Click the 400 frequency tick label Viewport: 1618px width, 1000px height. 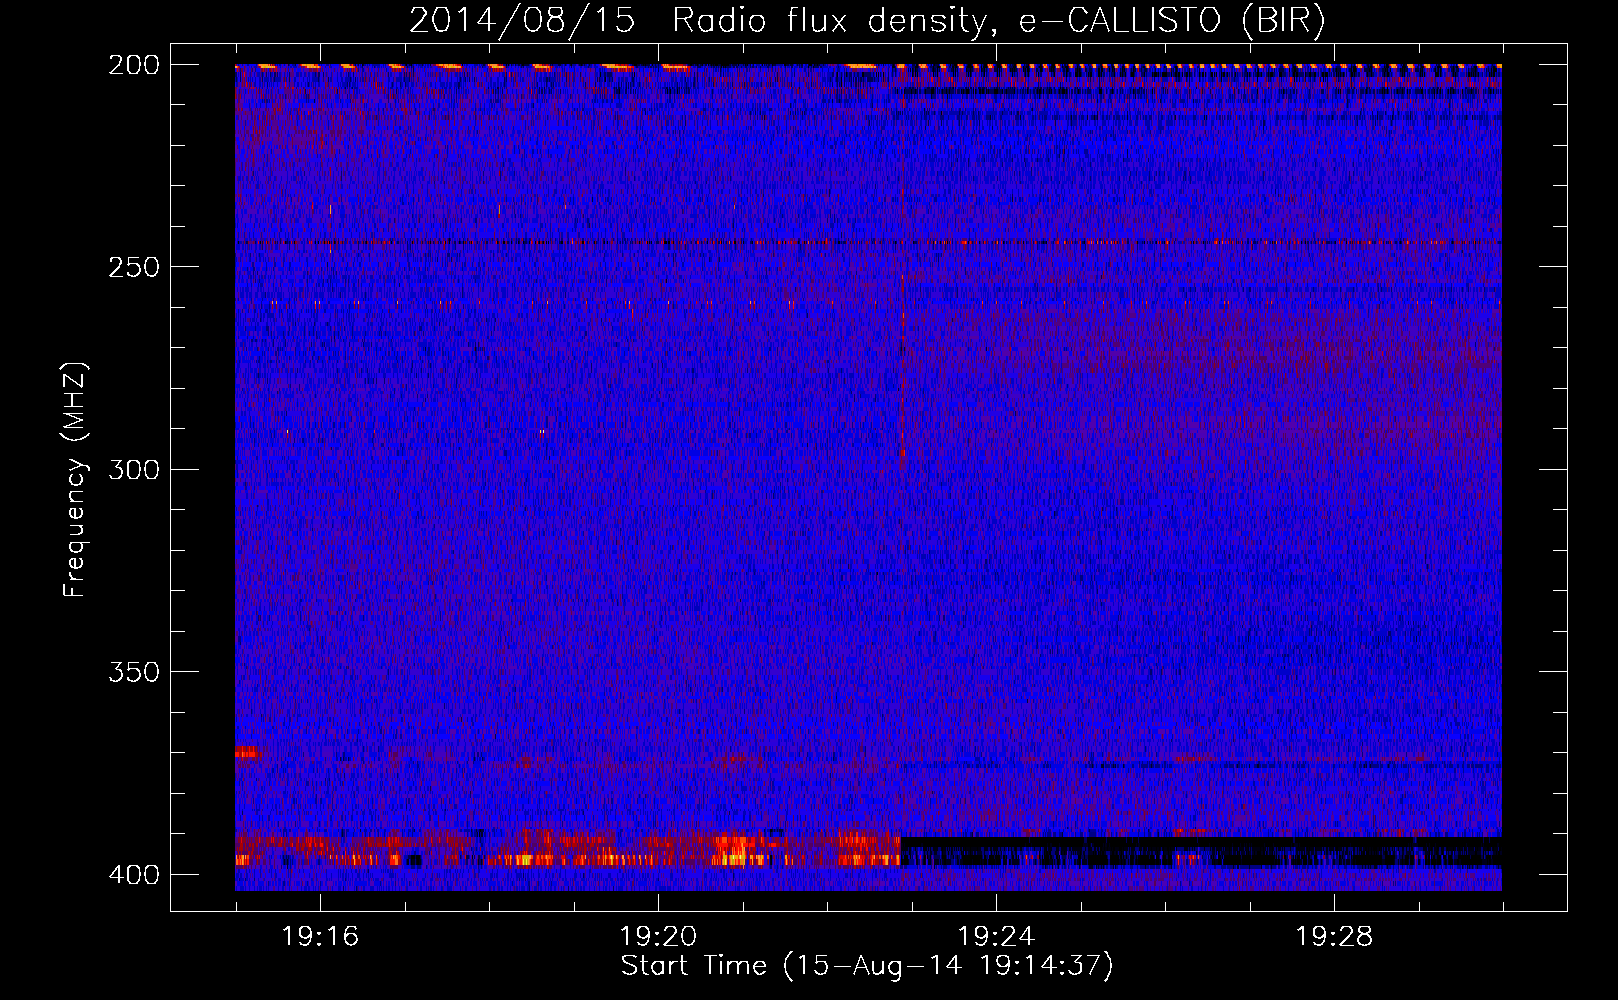coord(134,875)
